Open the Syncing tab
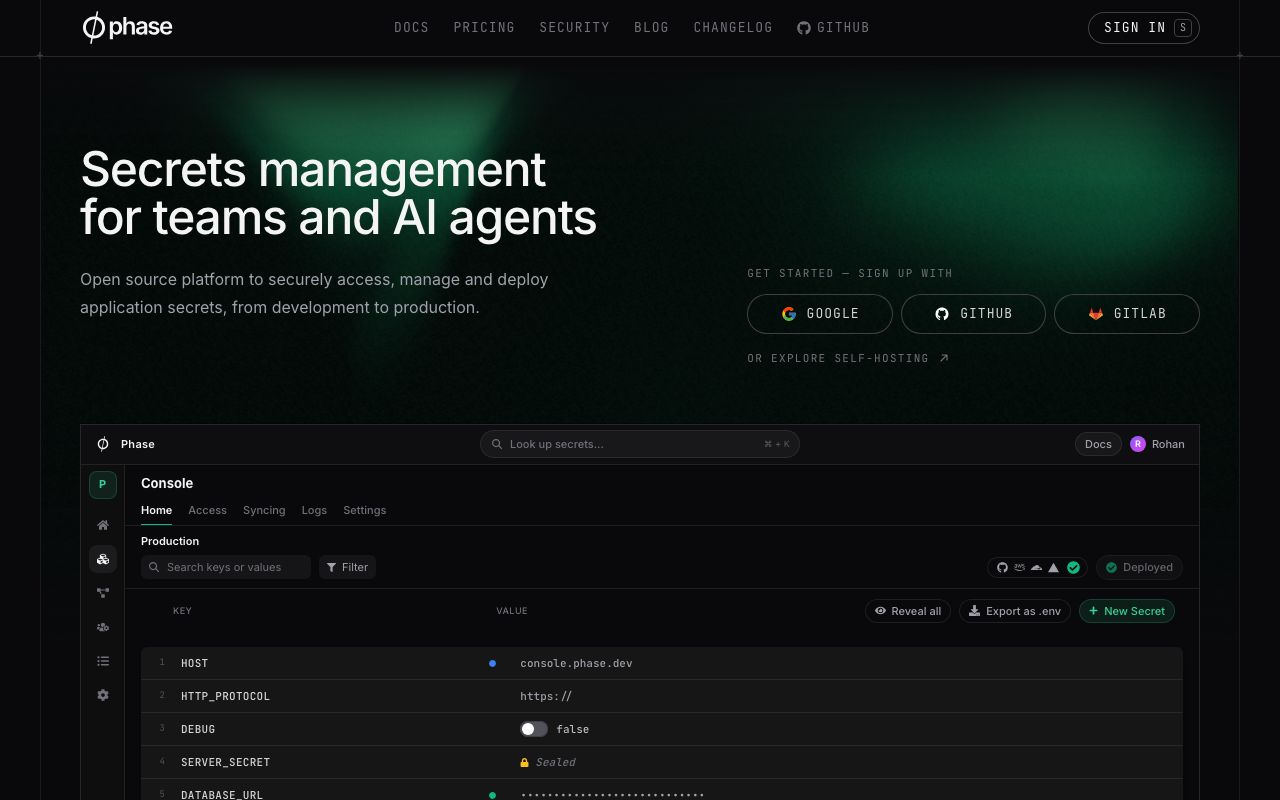 (x=264, y=510)
